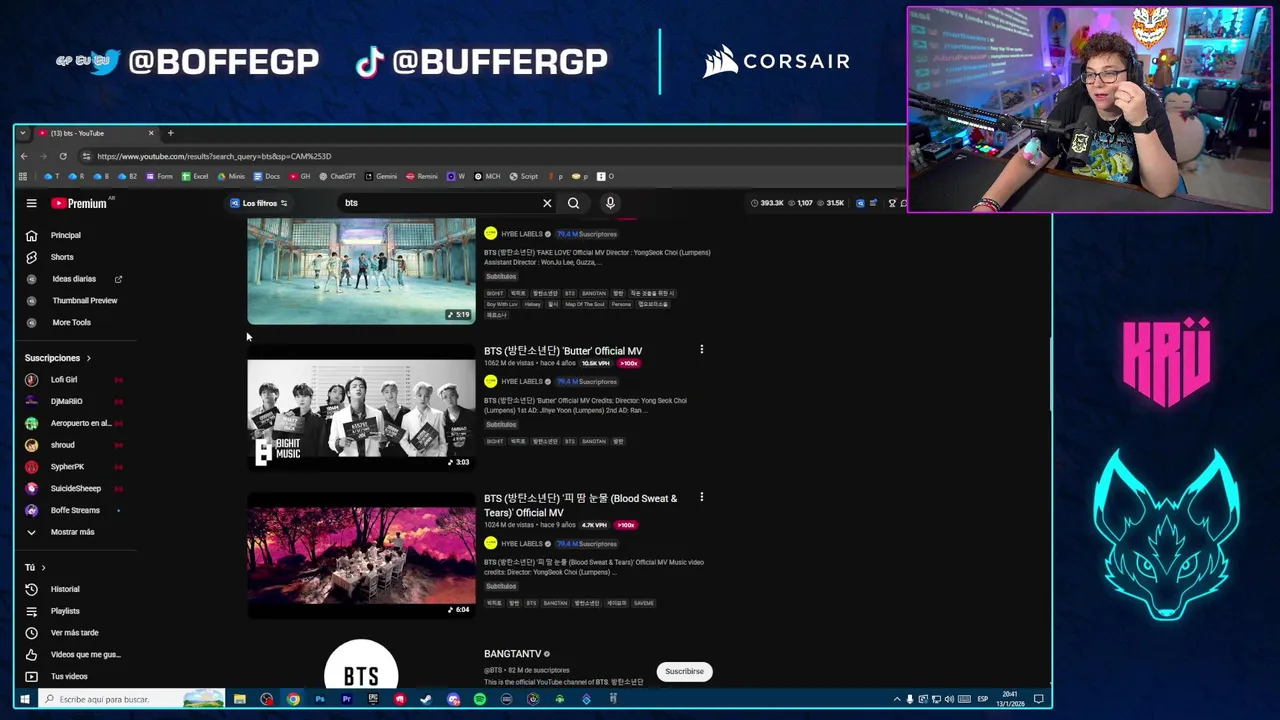The image size is (1280, 720).
Task: Click the HYBE LABELS avatar under Butter
Action: (x=490, y=381)
